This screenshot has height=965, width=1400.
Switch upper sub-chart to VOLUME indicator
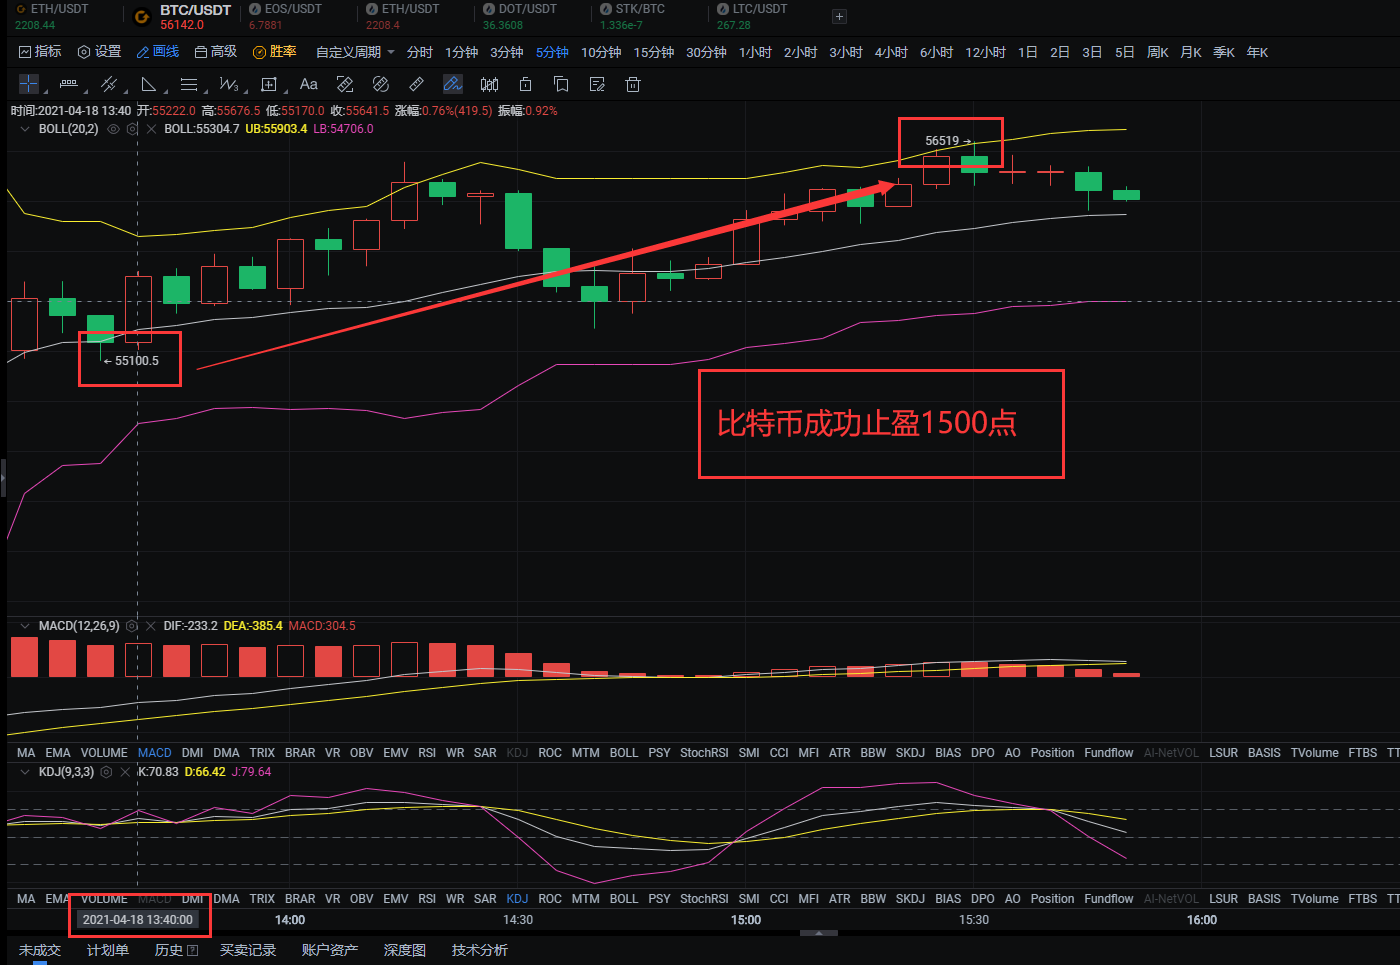pos(104,753)
